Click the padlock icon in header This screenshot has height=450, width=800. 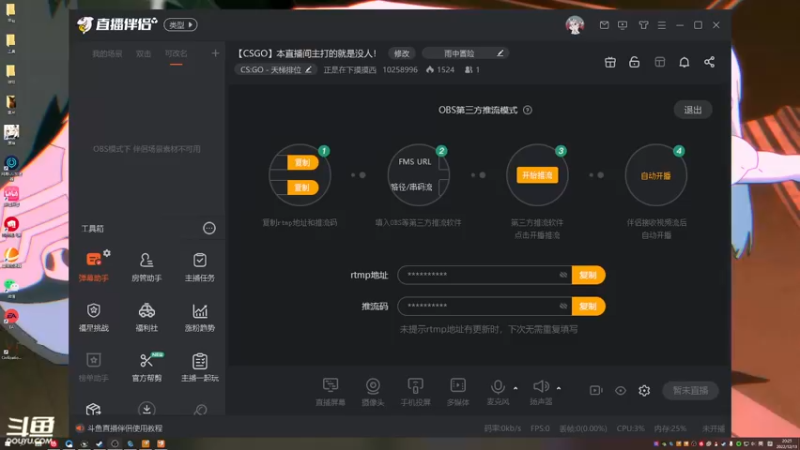(x=634, y=62)
